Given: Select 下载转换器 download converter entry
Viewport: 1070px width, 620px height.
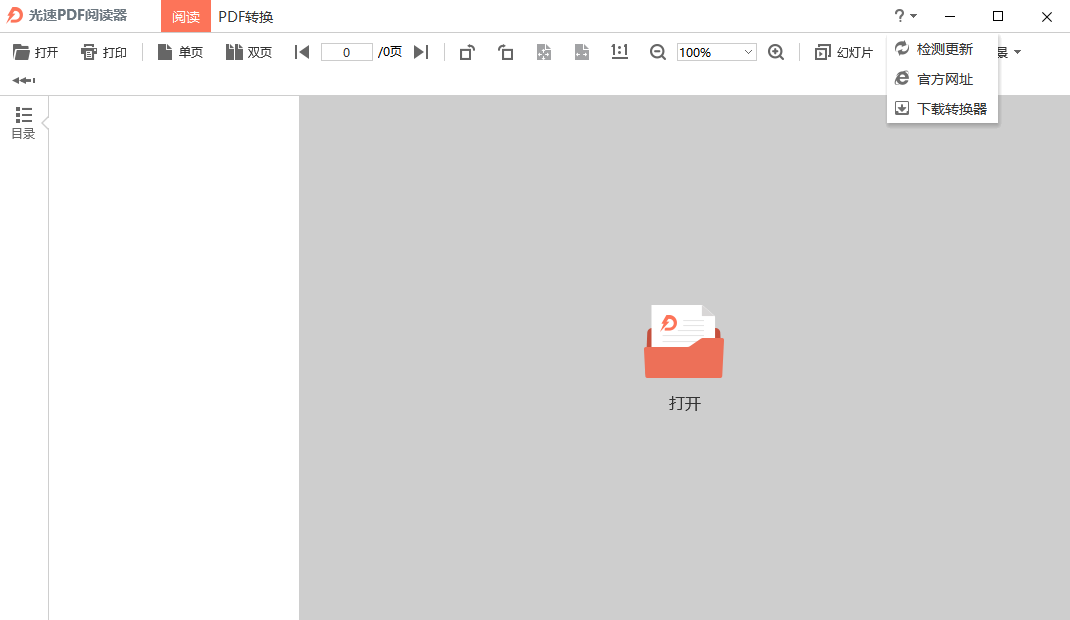Looking at the screenshot, I should pos(942,108).
